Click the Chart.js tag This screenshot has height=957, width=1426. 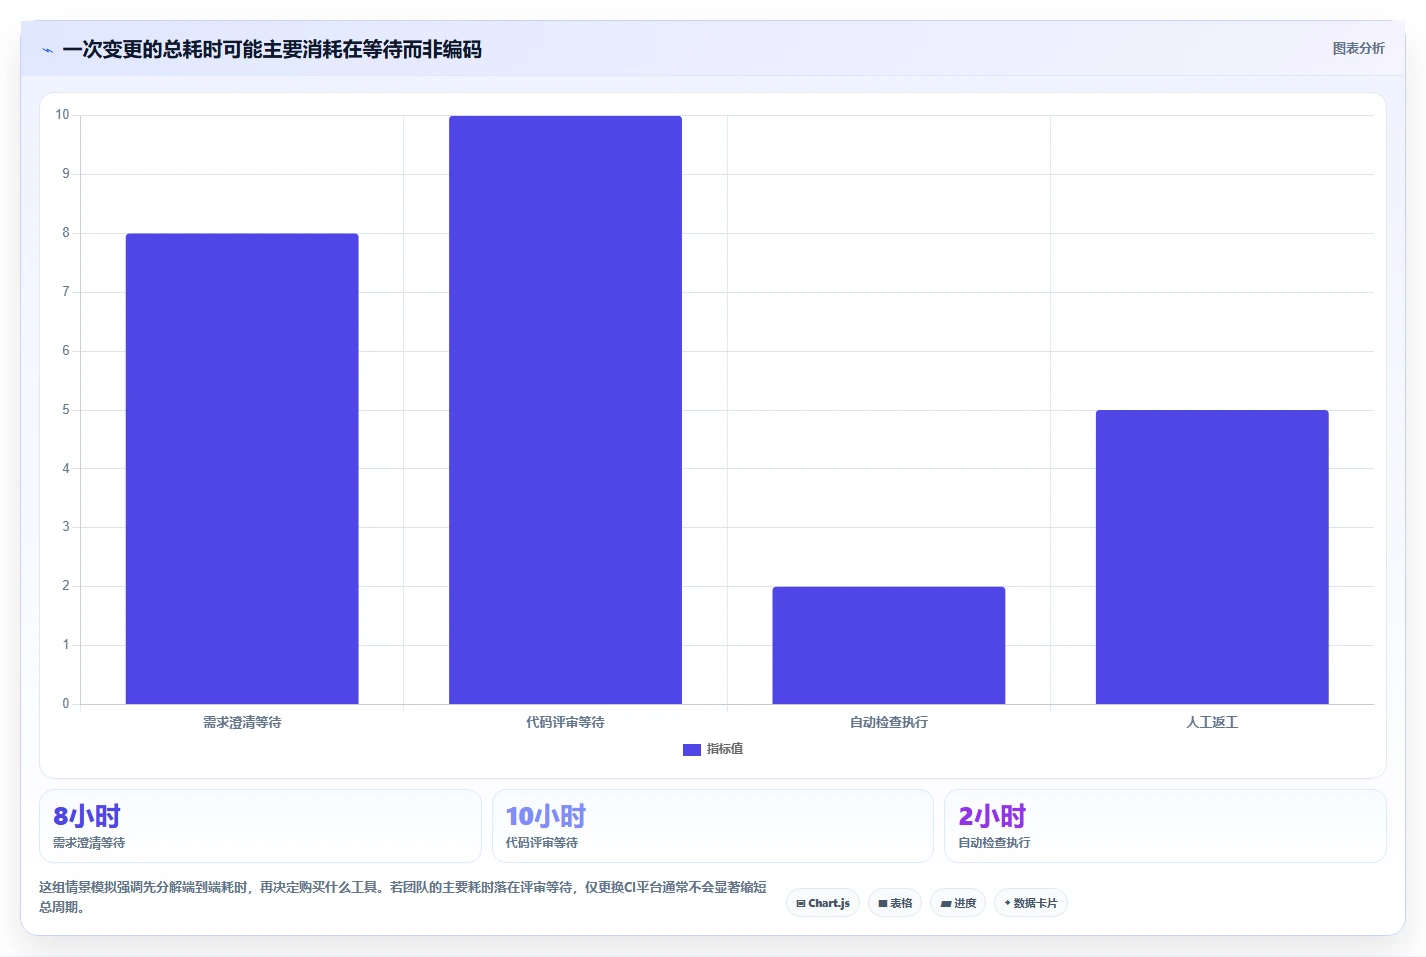[x=823, y=903]
